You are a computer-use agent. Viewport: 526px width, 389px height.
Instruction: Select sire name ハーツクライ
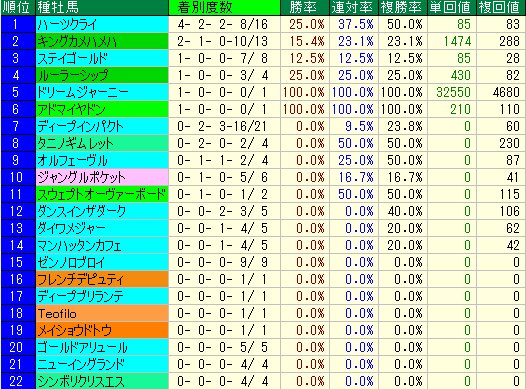67,24
